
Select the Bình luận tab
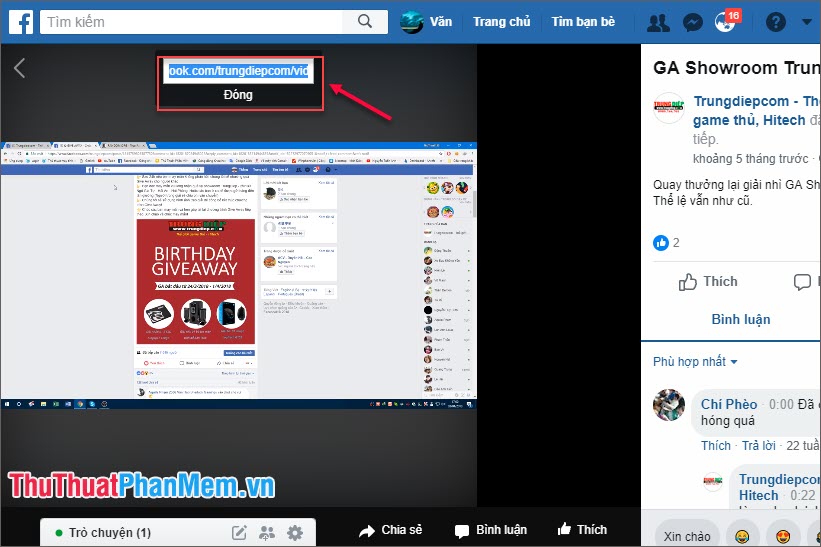point(741,319)
